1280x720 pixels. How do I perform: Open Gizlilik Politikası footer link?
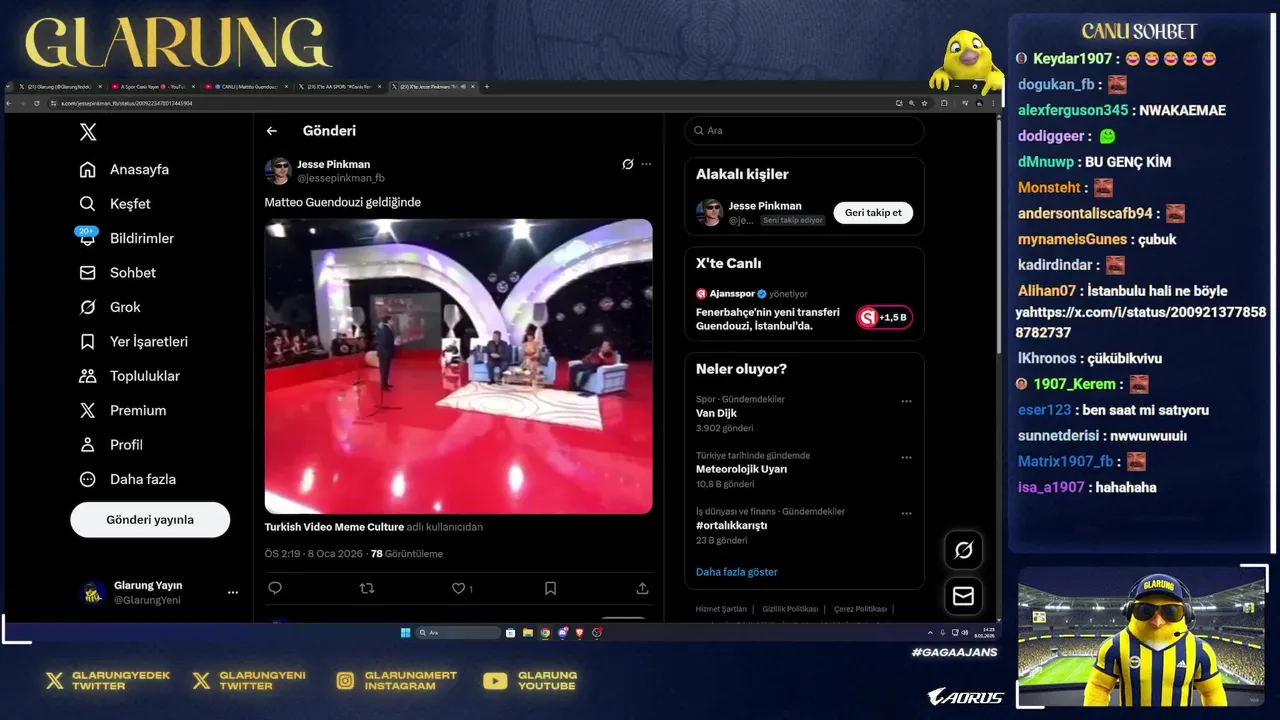pyautogui.click(x=790, y=609)
